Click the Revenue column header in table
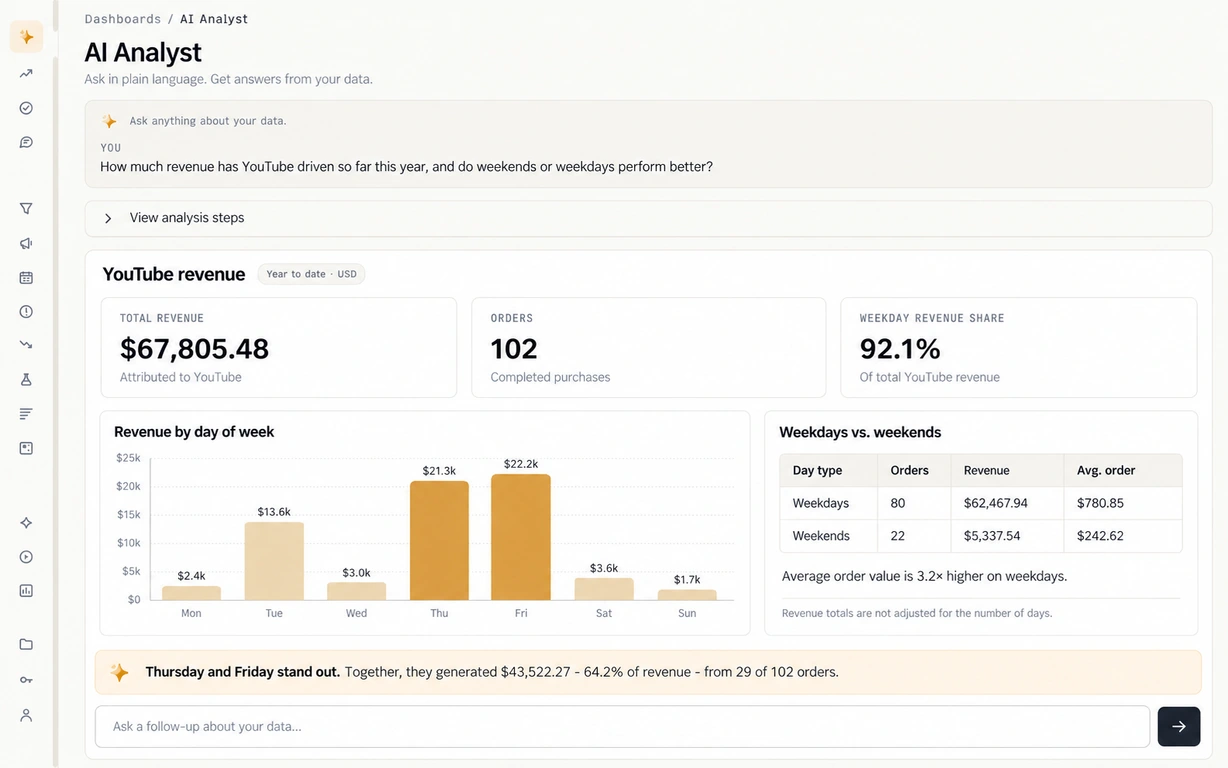This screenshot has width=1228, height=768. [x=987, y=470]
